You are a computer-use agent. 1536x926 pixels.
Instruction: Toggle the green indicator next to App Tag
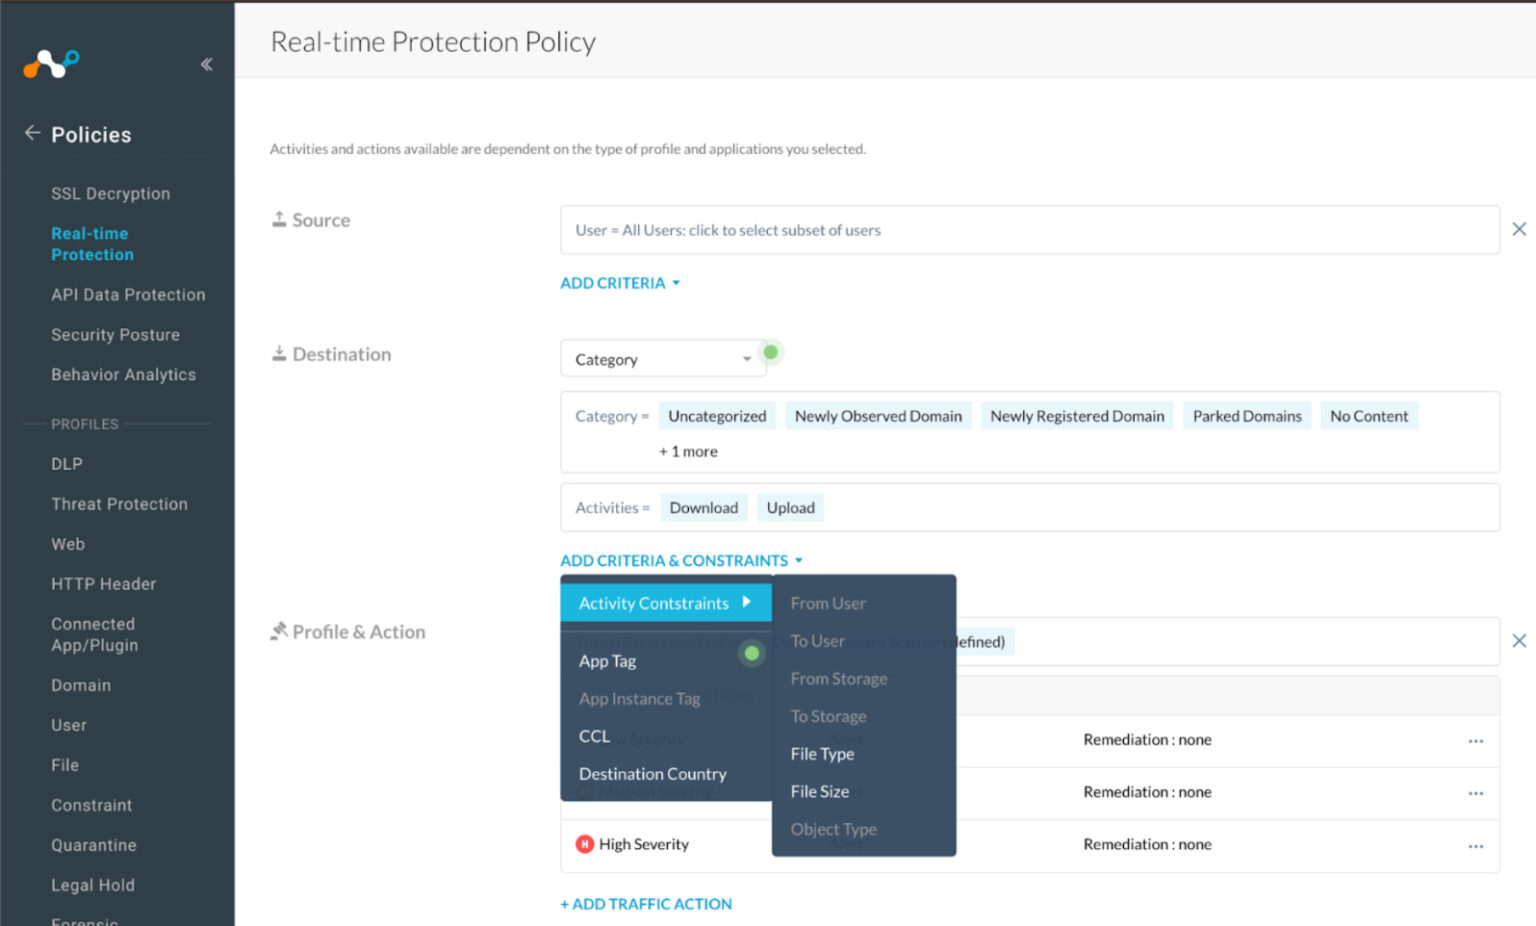tap(751, 654)
